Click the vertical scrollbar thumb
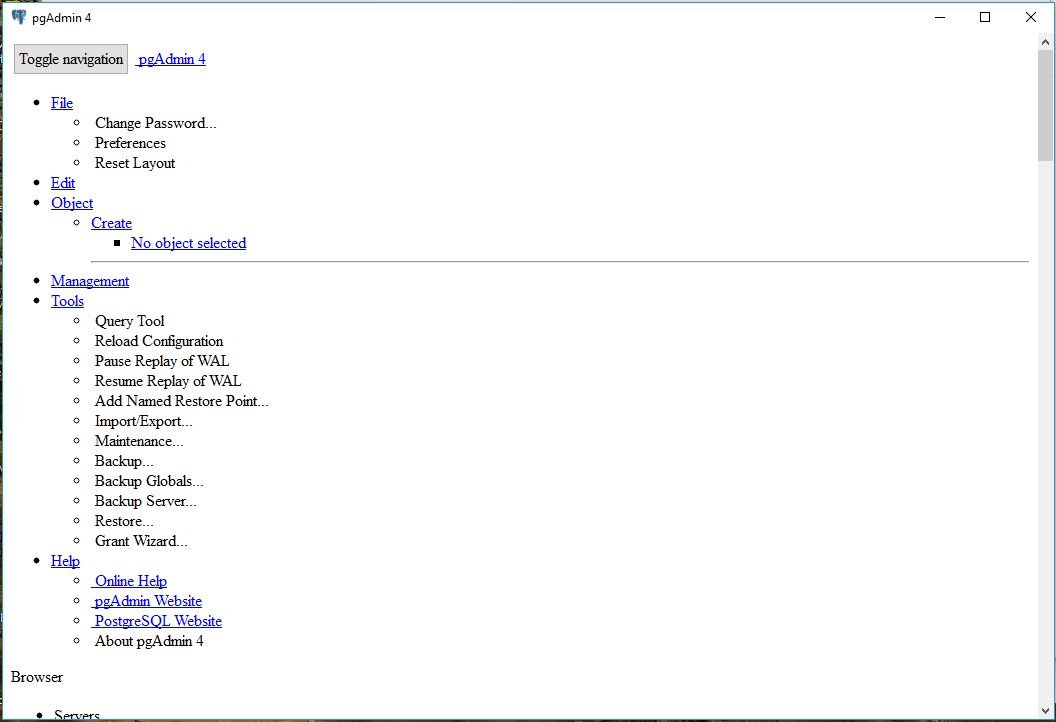 coord(1045,105)
